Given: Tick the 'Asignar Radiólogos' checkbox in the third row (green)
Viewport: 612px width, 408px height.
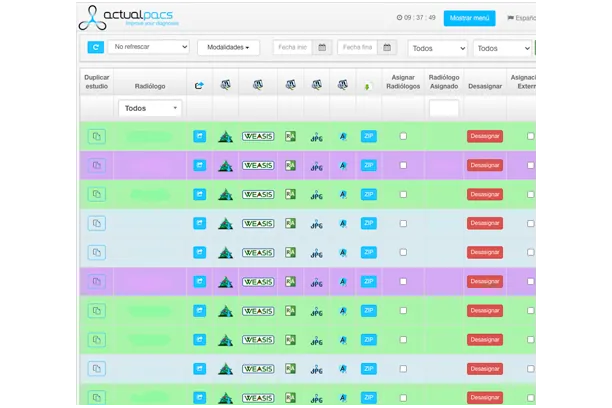Looking at the screenshot, I should pyautogui.click(x=403, y=194).
